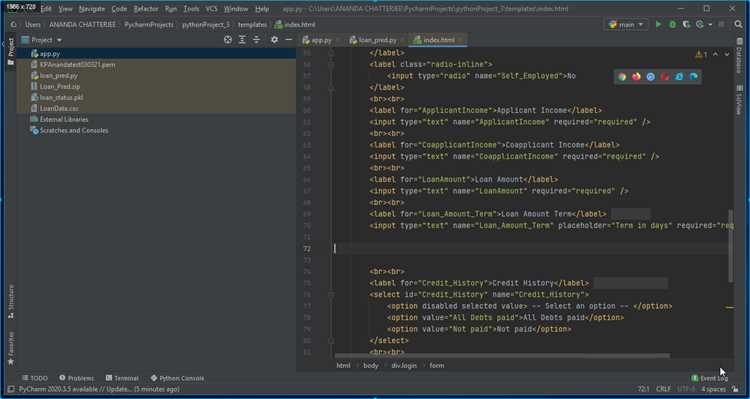Open in Chrome browser icon
Screen dimensions: 750x399
click(622, 77)
